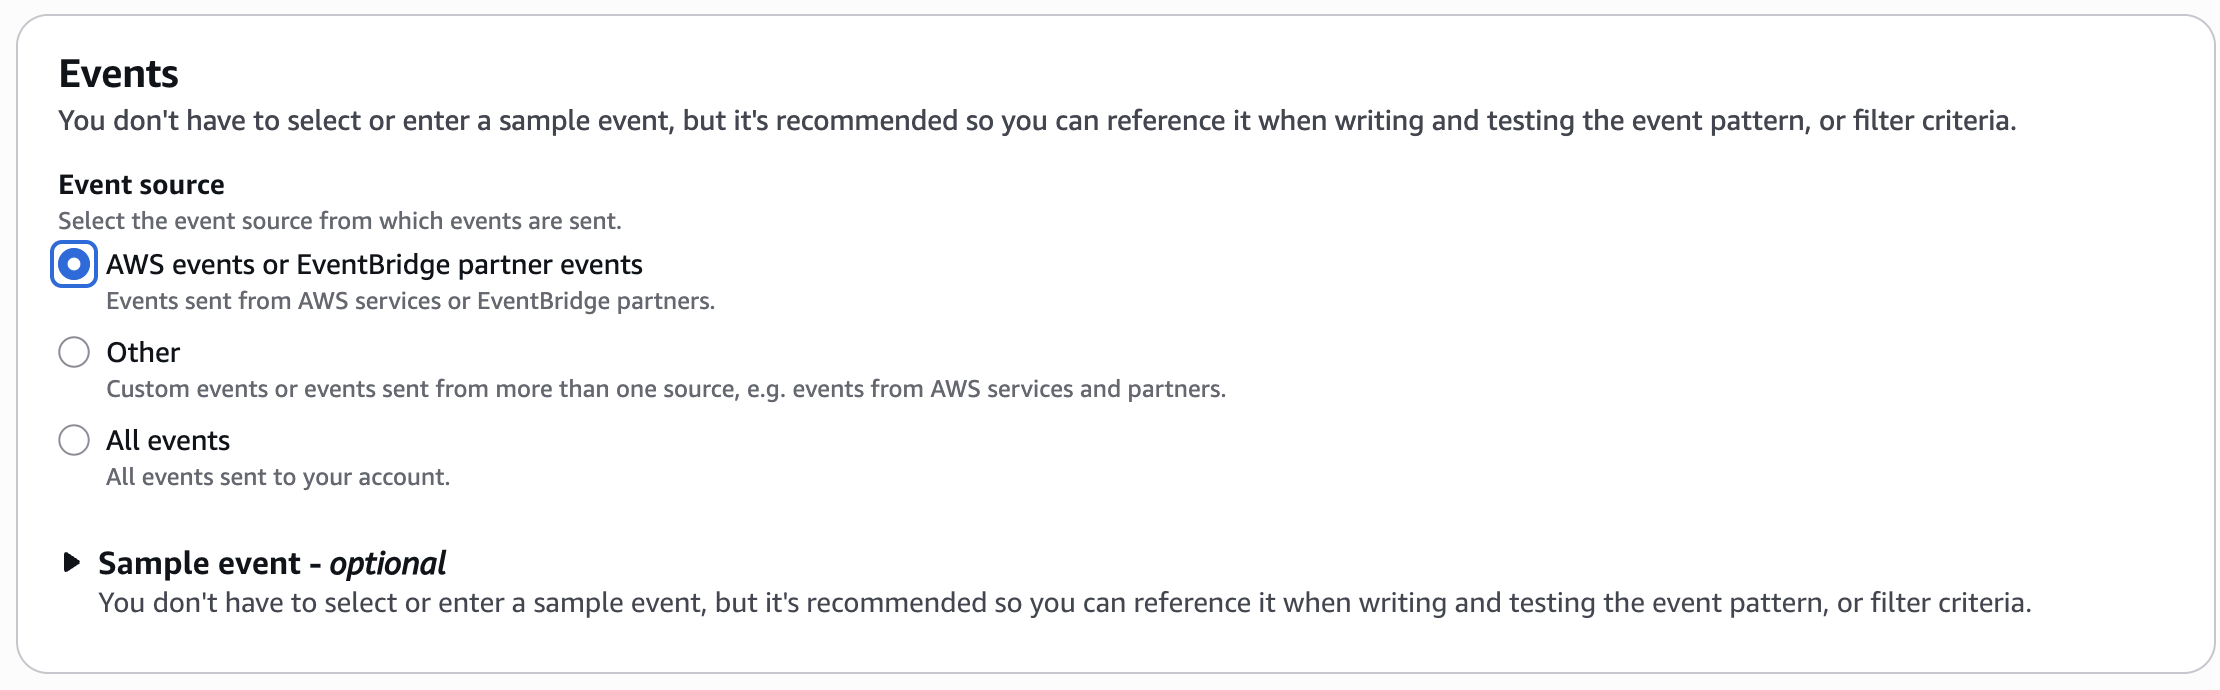Click the "Other" option label text
The width and height of the screenshot is (2220, 690).
click(143, 352)
